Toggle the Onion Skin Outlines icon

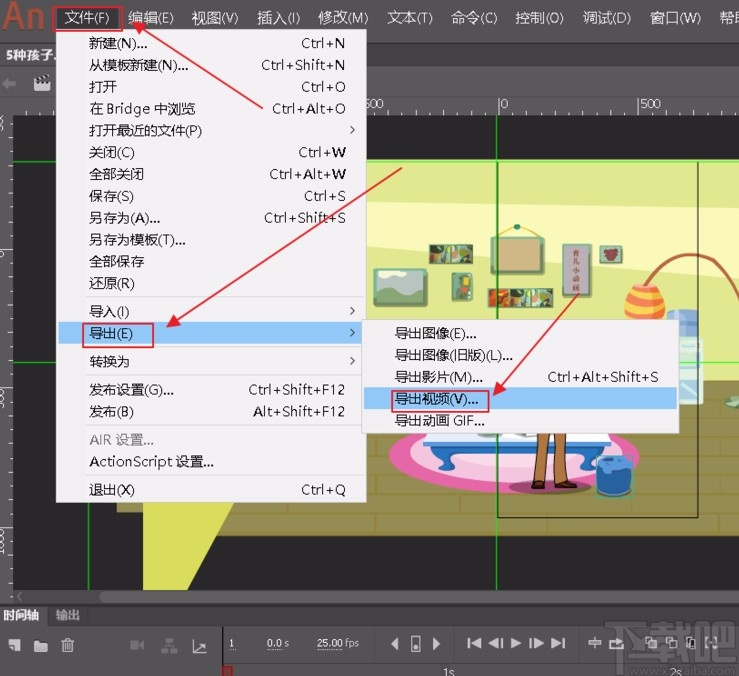tap(671, 643)
